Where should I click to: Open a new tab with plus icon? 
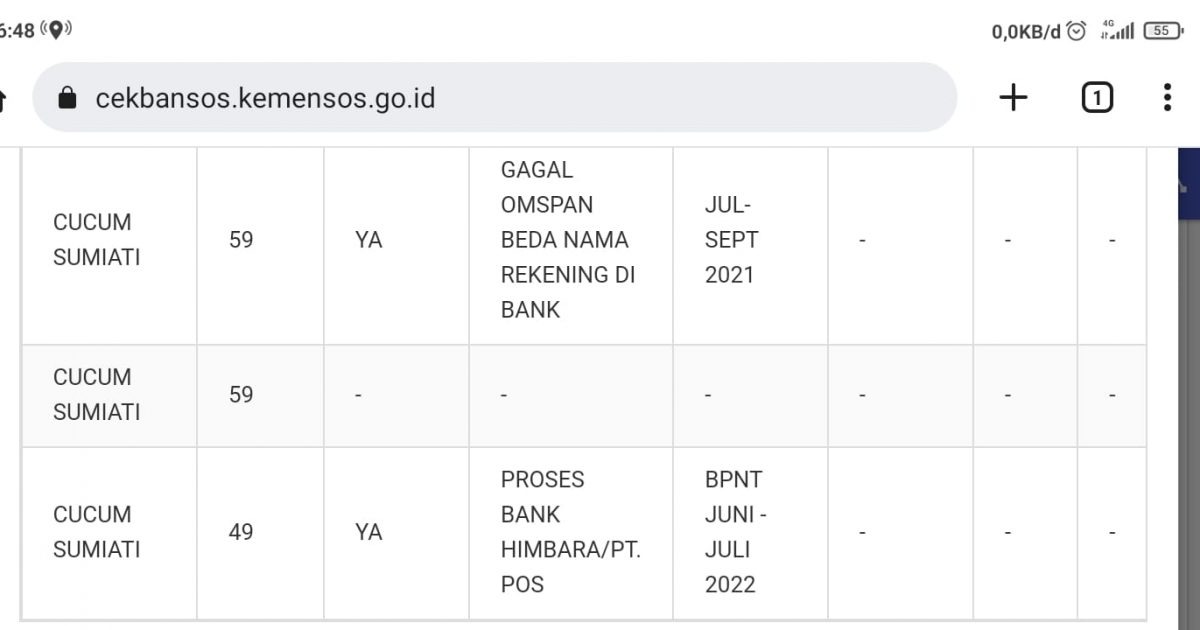[x=1013, y=97]
